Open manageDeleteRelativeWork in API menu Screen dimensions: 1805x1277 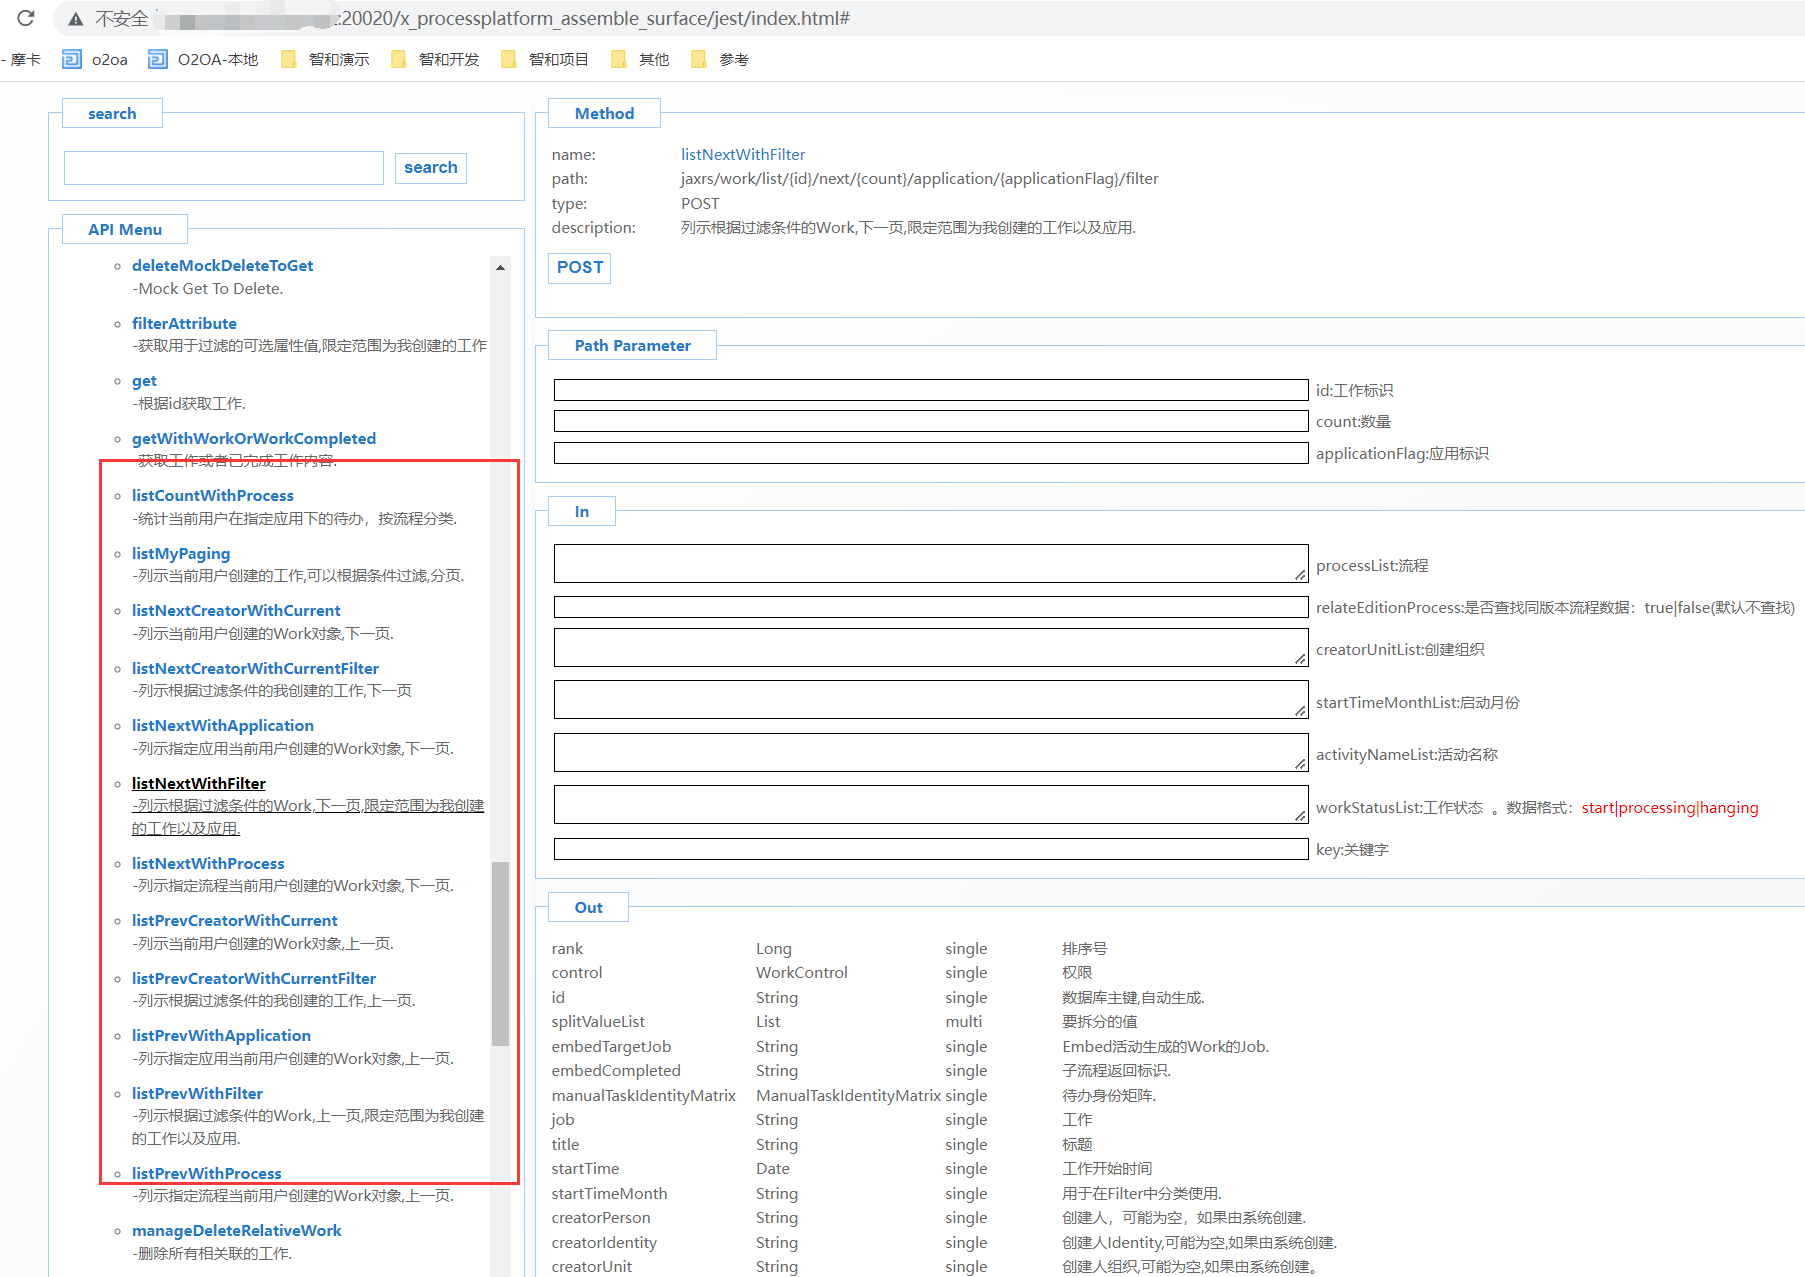[236, 1231]
